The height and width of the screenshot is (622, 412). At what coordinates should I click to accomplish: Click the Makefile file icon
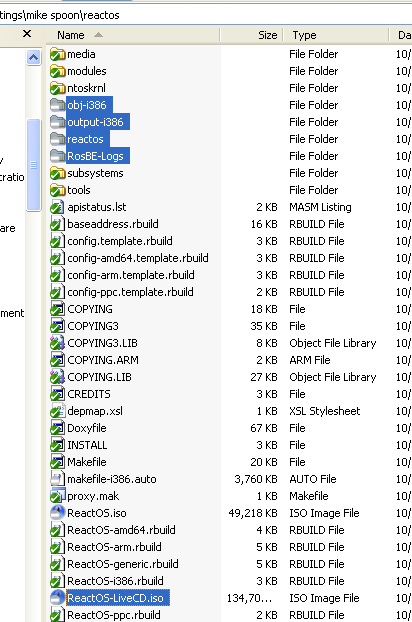(57, 462)
